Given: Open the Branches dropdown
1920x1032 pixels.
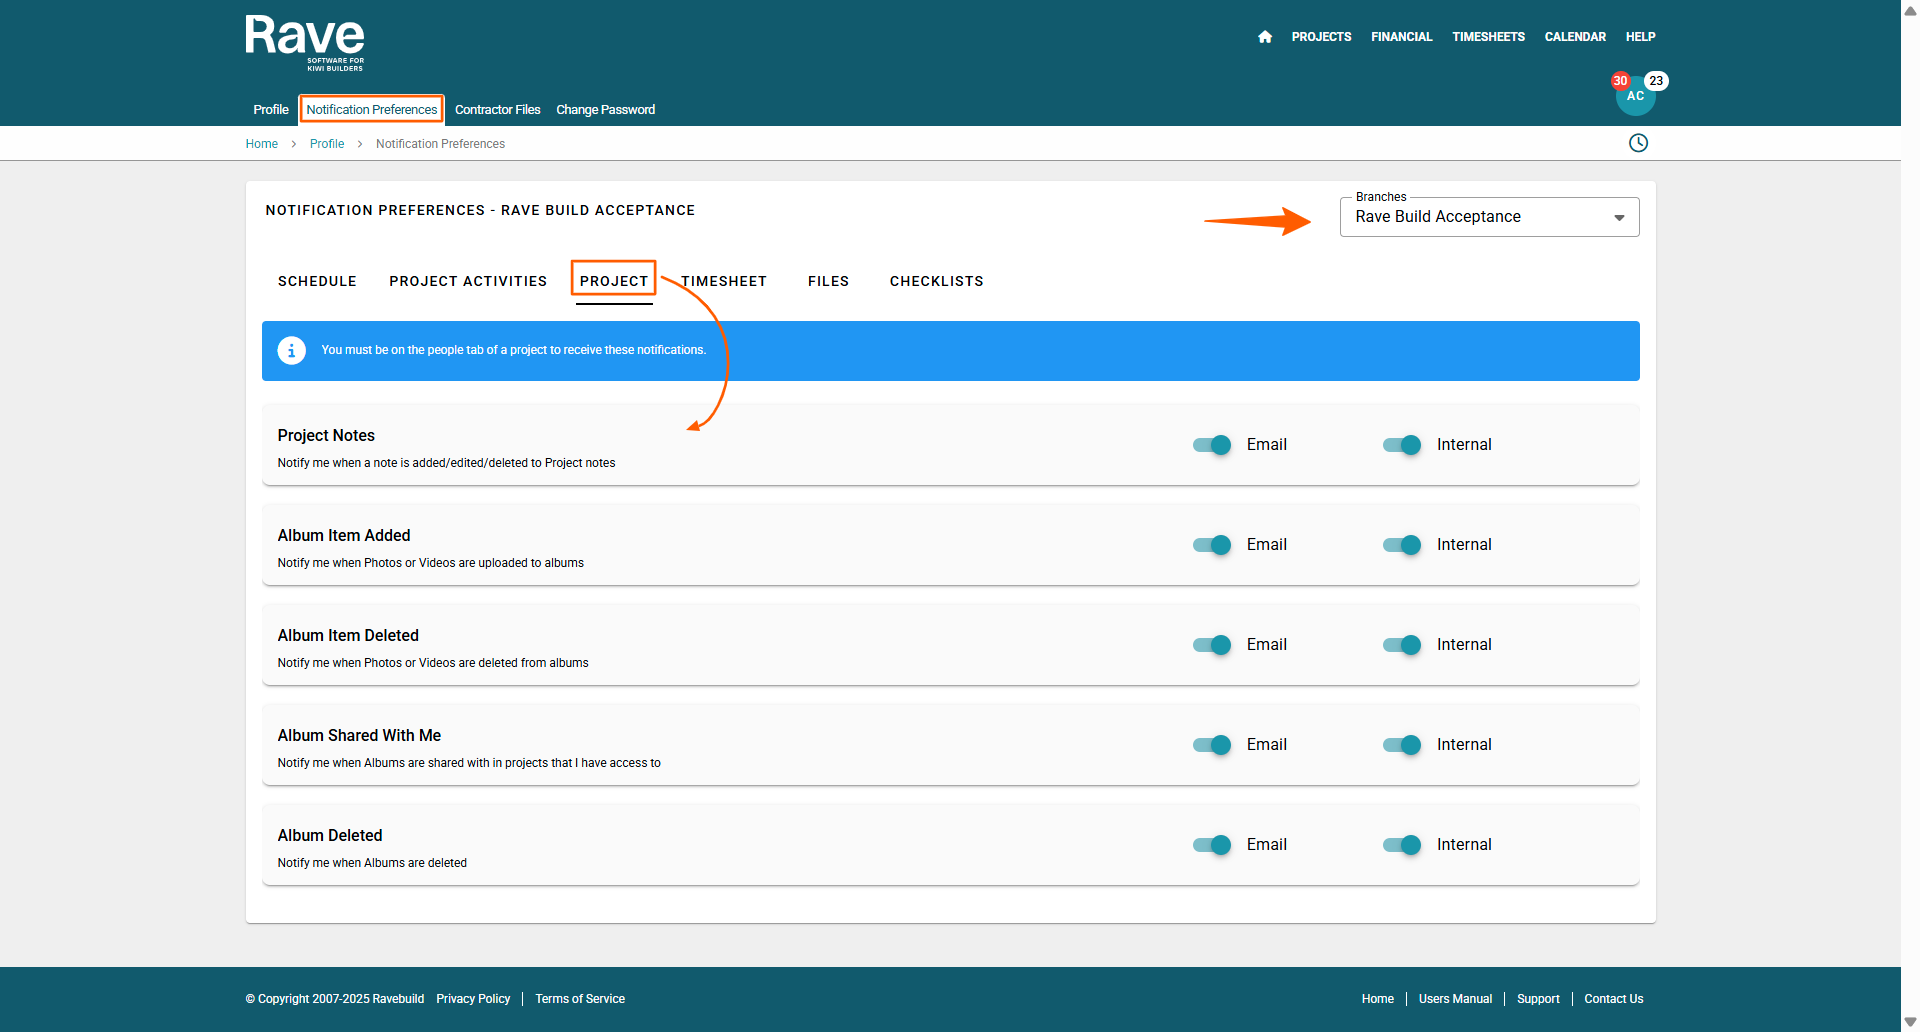Looking at the screenshot, I should 1489,217.
